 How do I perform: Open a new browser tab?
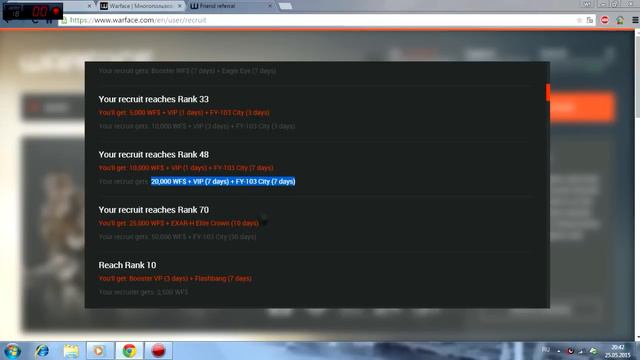(285, 6)
